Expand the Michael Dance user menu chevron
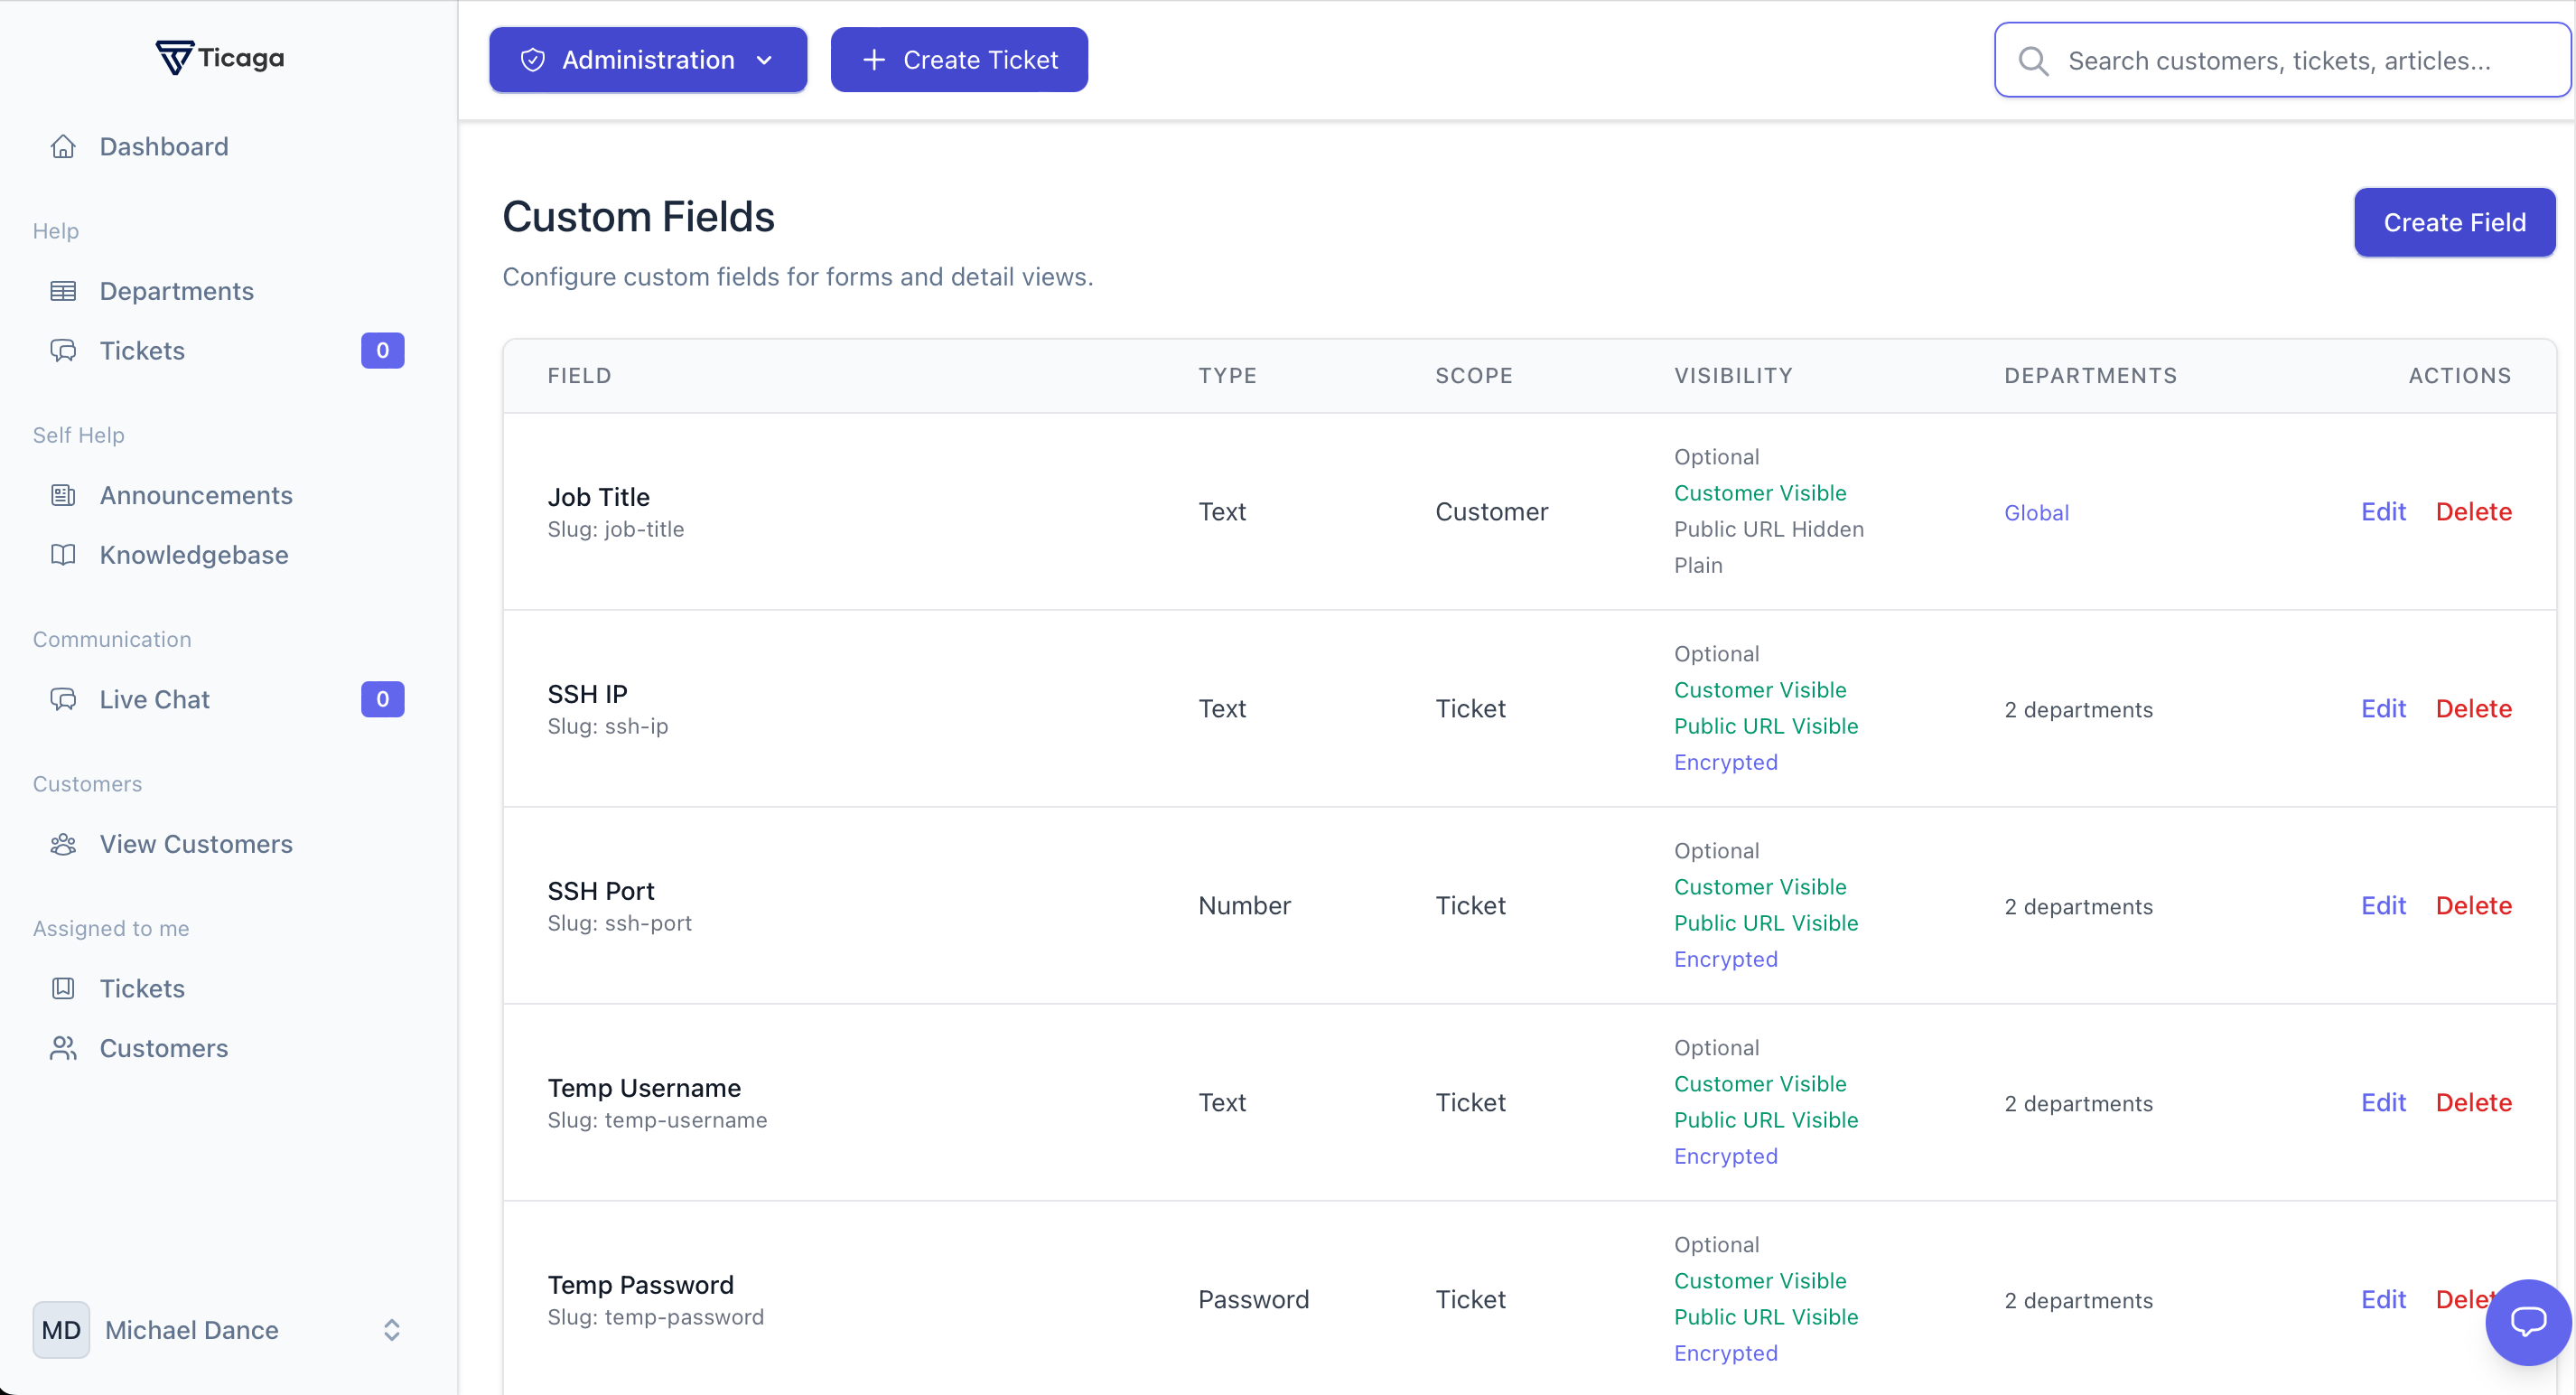Image resolution: width=2576 pixels, height=1395 pixels. coord(392,1329)
